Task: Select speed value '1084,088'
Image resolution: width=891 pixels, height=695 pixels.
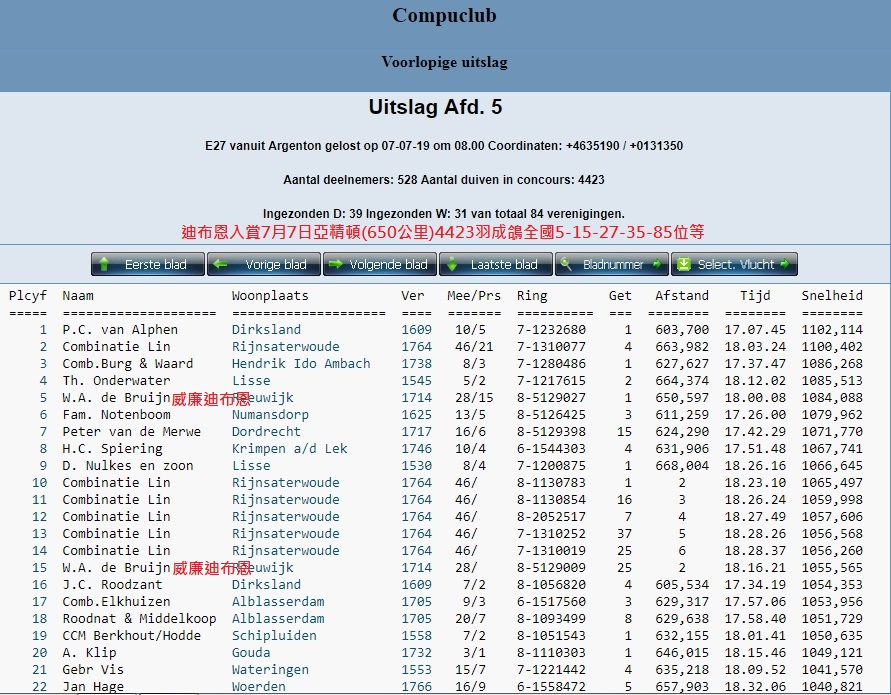Action: pyautogui.click(x=832, y=398)
